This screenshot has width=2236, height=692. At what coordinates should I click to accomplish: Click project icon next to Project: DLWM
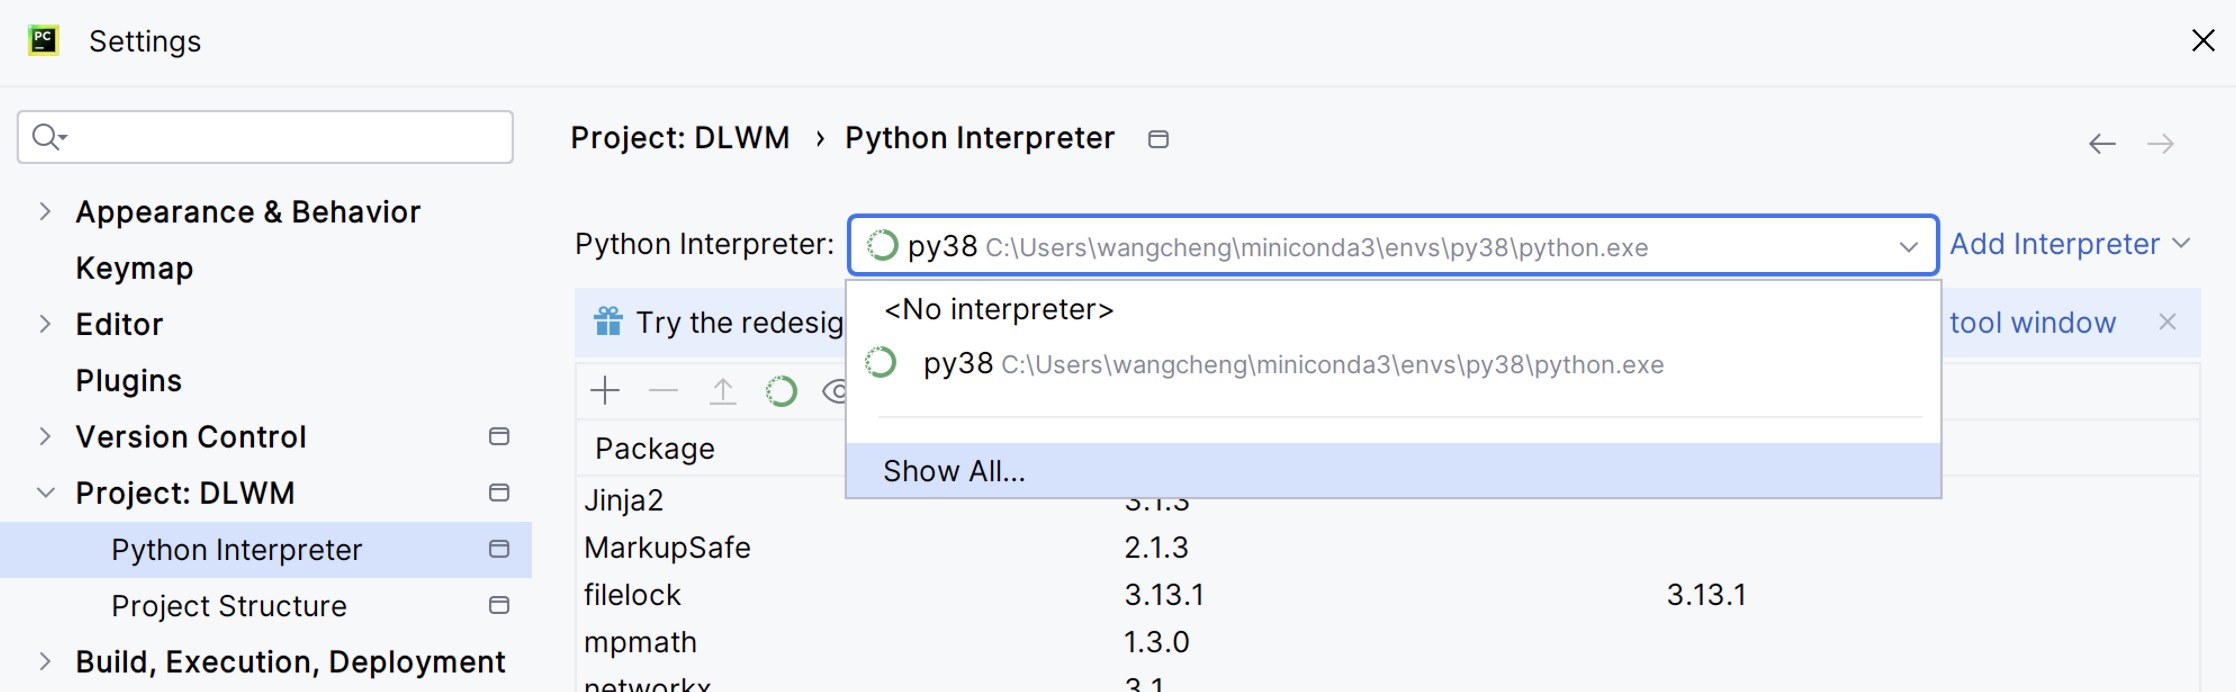499,492
